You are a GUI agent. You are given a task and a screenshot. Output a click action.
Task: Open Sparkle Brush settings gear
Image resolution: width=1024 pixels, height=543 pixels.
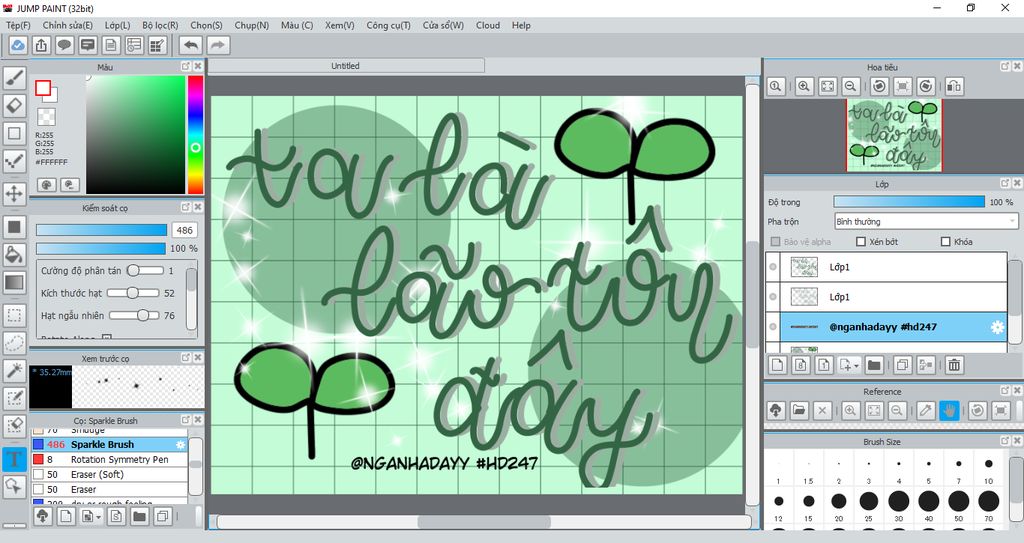pyautogui.click(x=180, y=445)
